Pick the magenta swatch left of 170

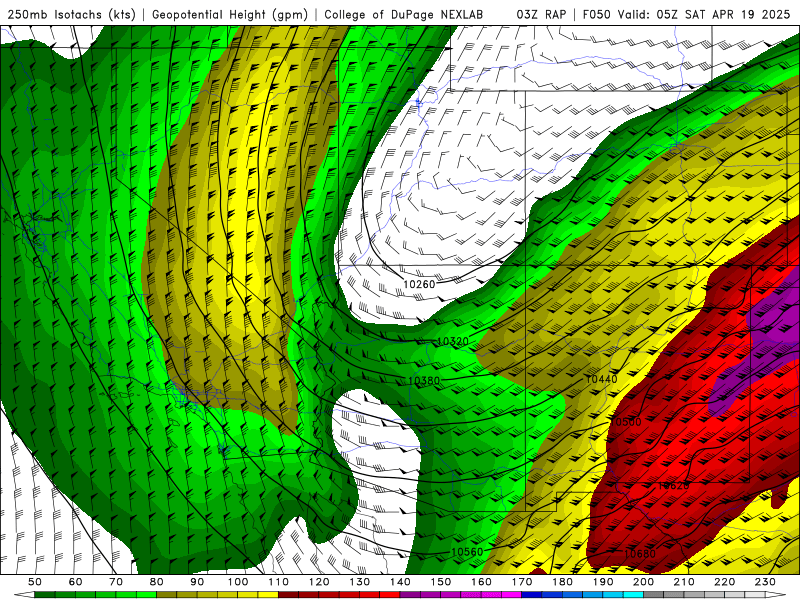[x=511, y=594]
